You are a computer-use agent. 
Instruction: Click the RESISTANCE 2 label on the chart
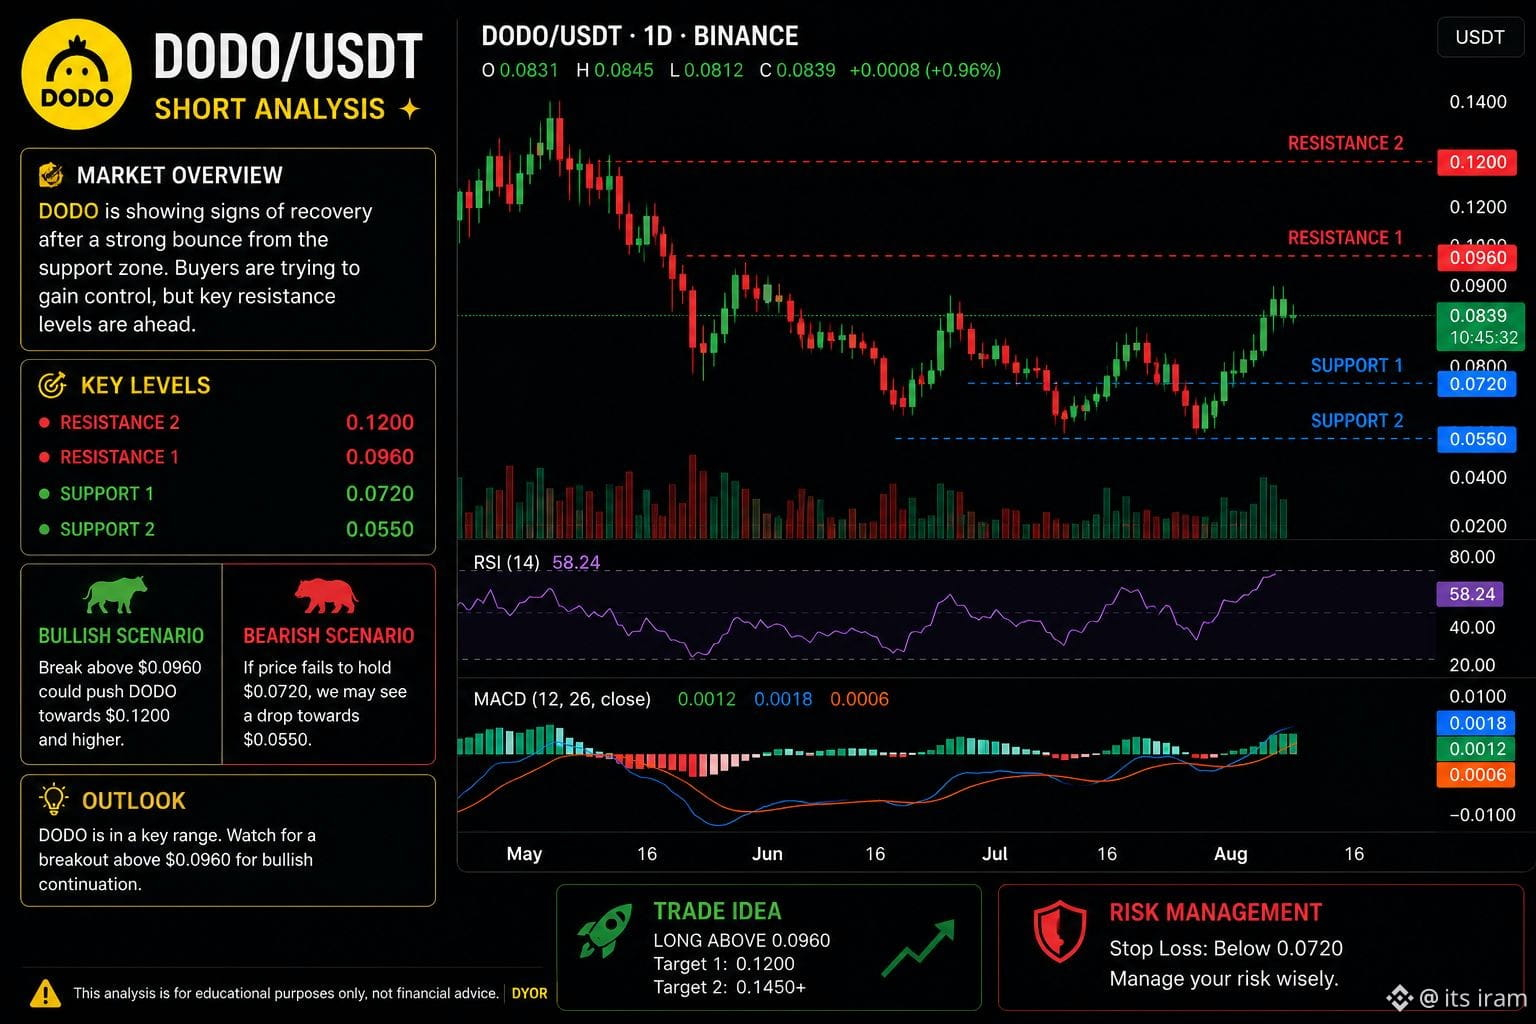tap(1345, 143)
